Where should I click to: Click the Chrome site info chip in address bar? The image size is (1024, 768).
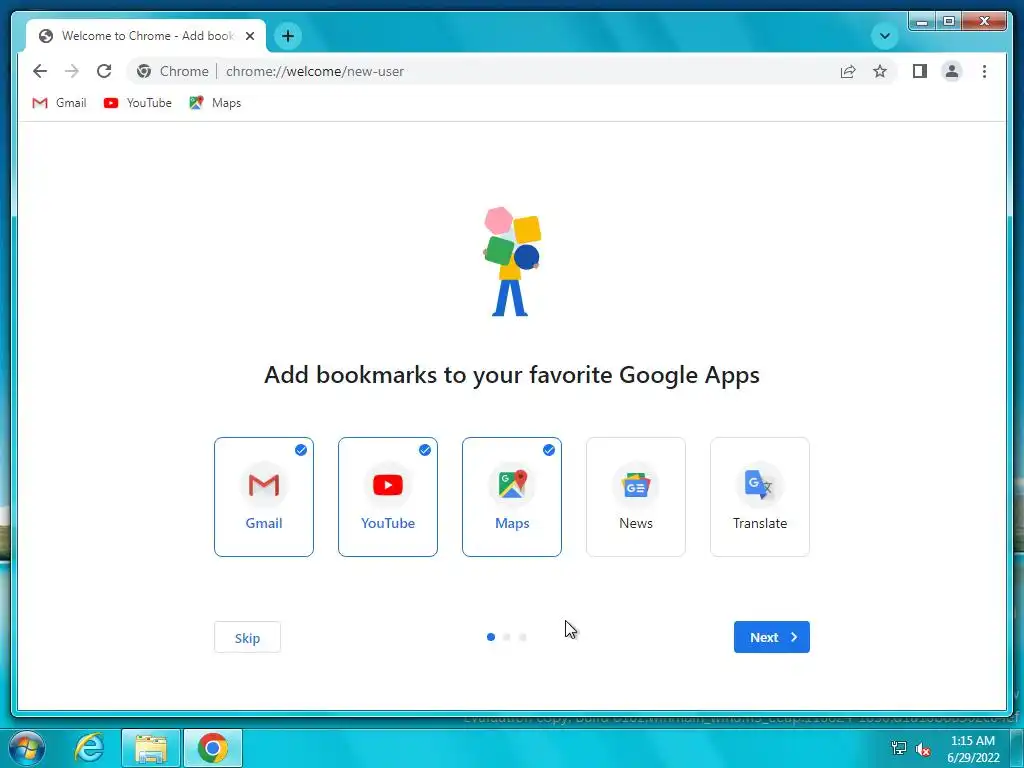[x=174, y=71]
